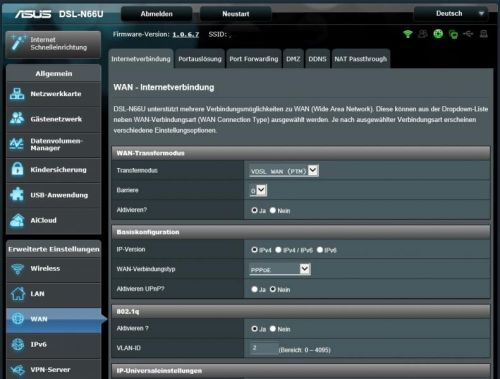500x379 pixels.
Task: Click the green network copy status icon
Action: click(453, 34)
